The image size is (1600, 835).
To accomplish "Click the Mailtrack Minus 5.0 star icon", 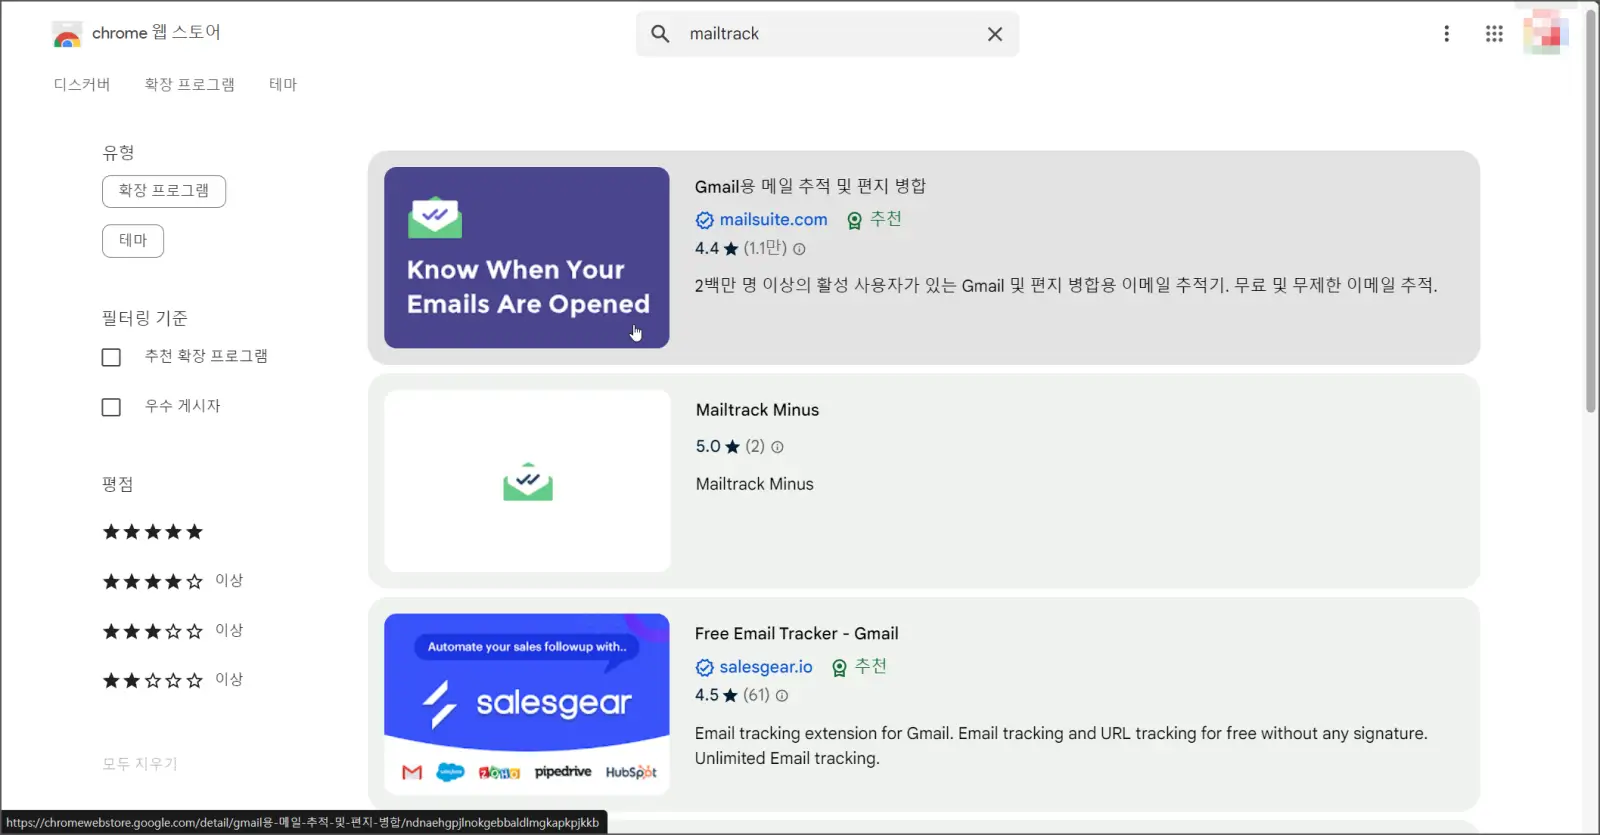I will pos(732,447).
